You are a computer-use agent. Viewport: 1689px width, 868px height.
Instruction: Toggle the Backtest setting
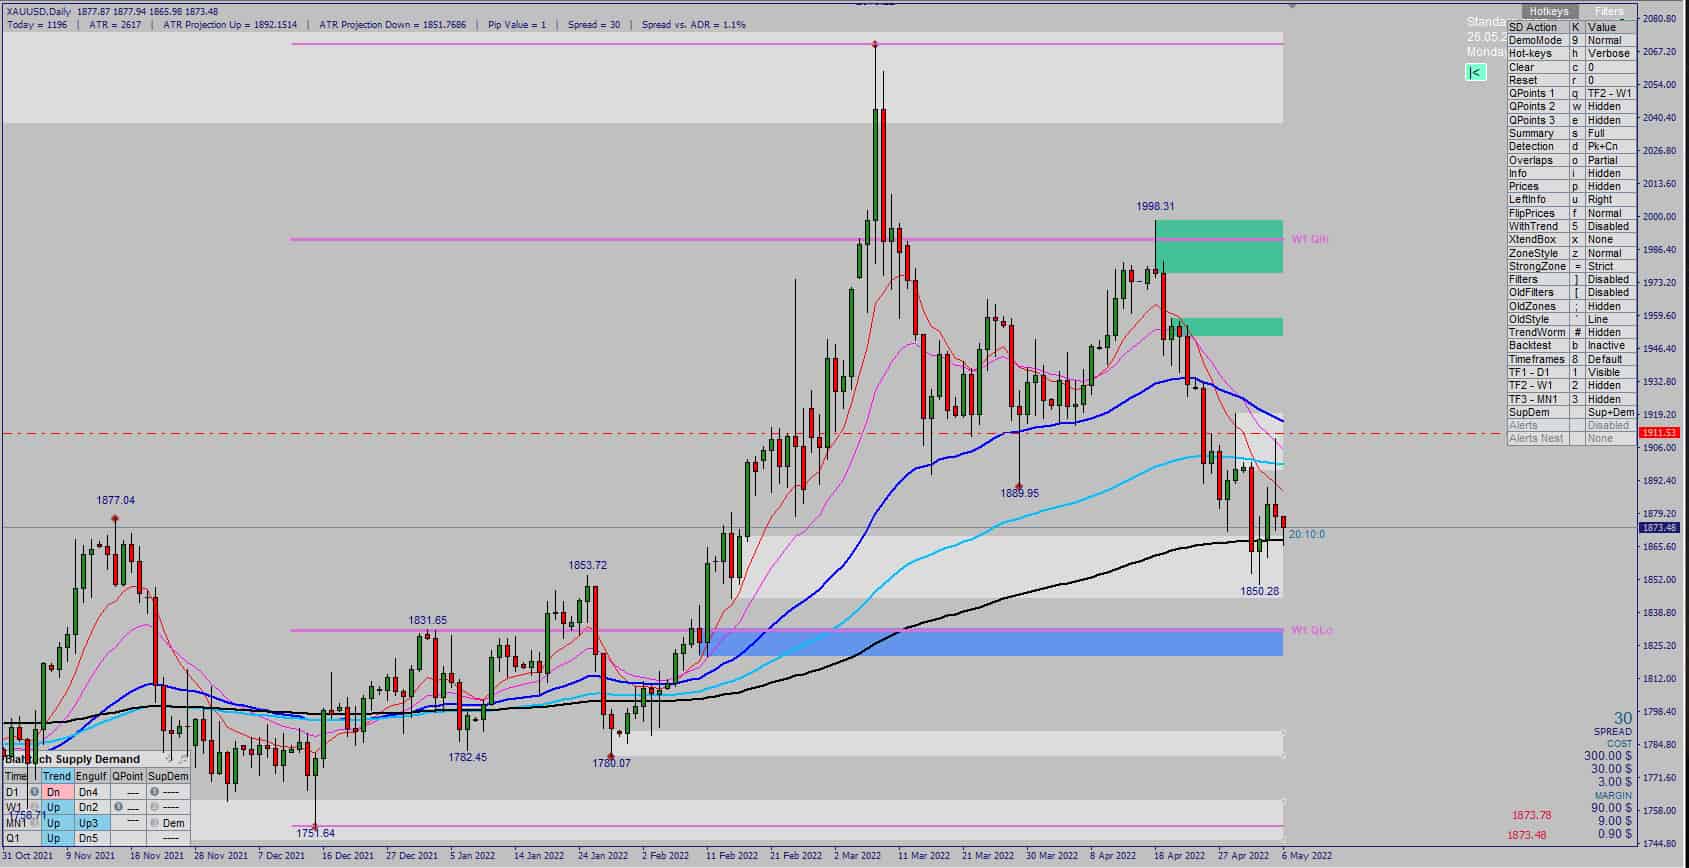[1571, 345]
